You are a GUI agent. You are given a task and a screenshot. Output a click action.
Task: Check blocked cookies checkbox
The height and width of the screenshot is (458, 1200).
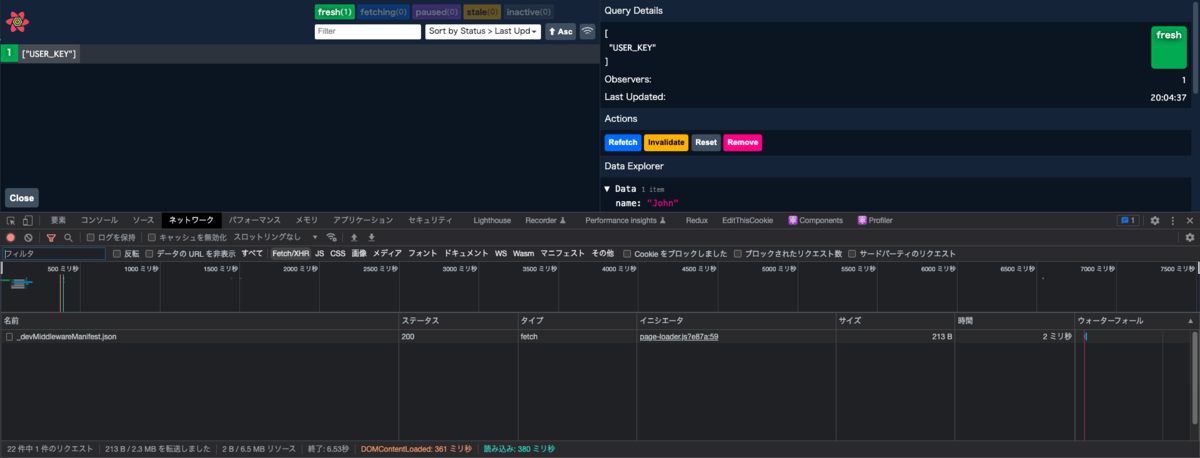627,254
